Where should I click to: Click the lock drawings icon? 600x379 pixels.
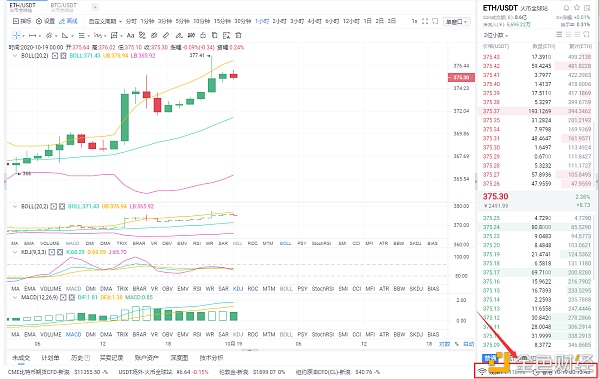tap(203, 36)
